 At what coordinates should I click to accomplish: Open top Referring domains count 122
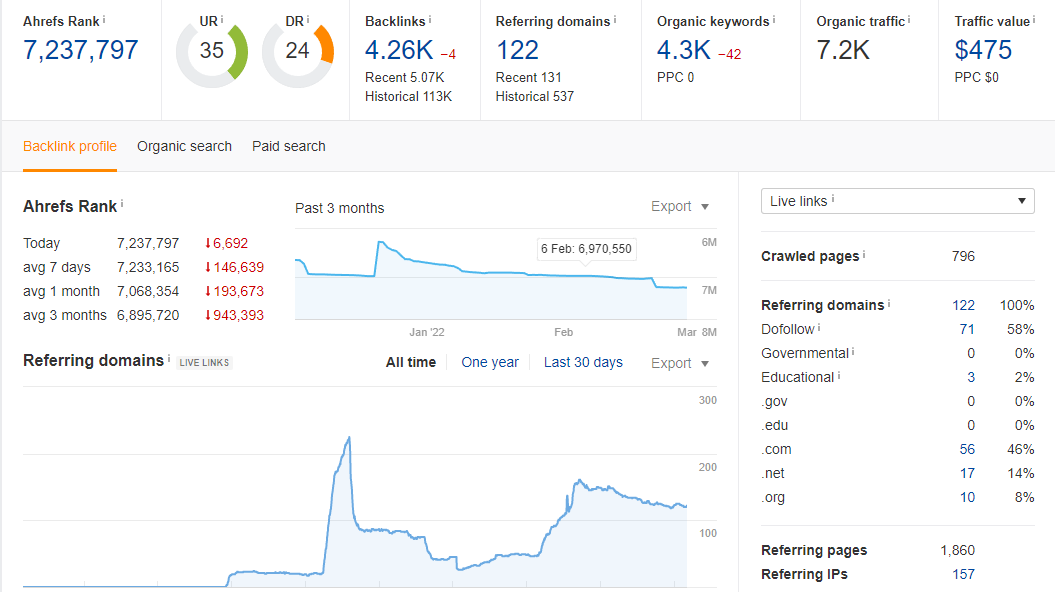pyautogui.click(x=517, y=50)
